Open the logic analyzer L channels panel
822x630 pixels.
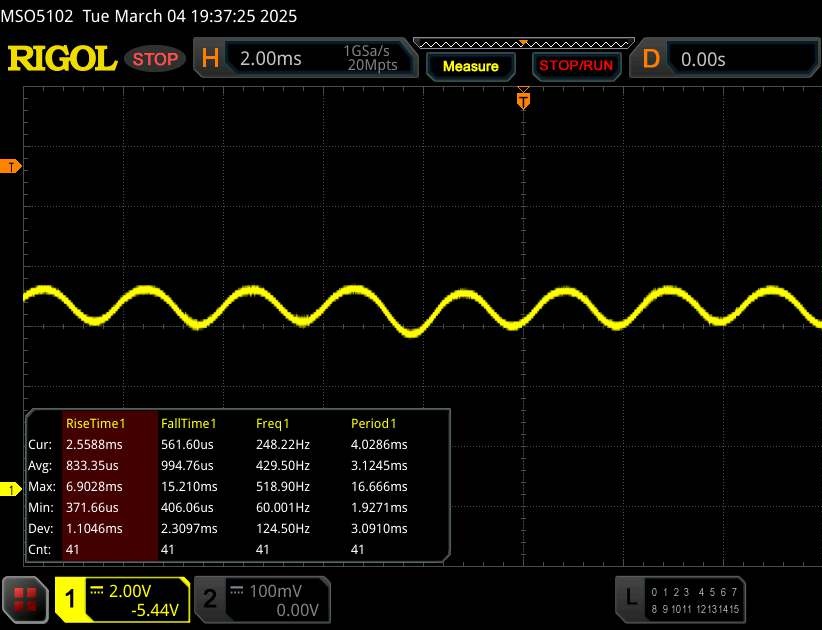pos(680,600)
